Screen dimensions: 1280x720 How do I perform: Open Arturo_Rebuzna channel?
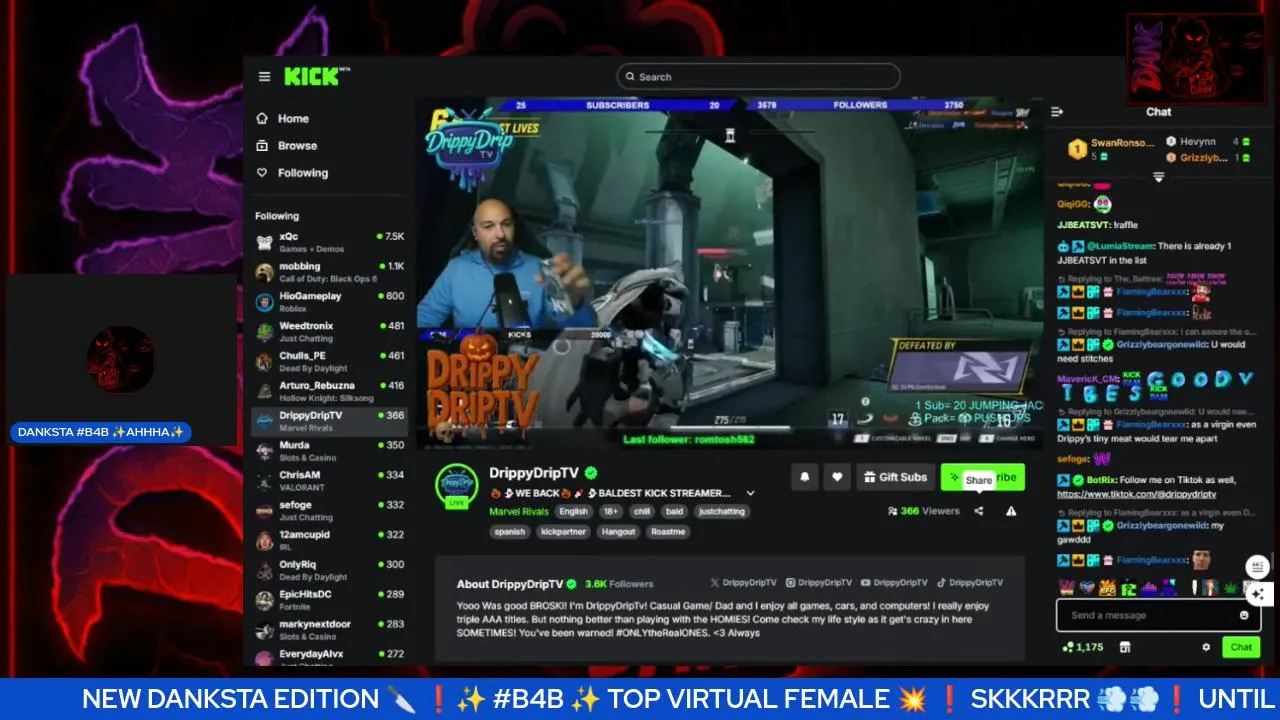tap(329, 391)
